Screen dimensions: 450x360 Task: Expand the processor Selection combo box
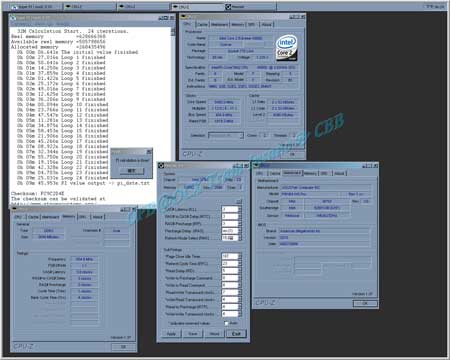tap(226, 135)
